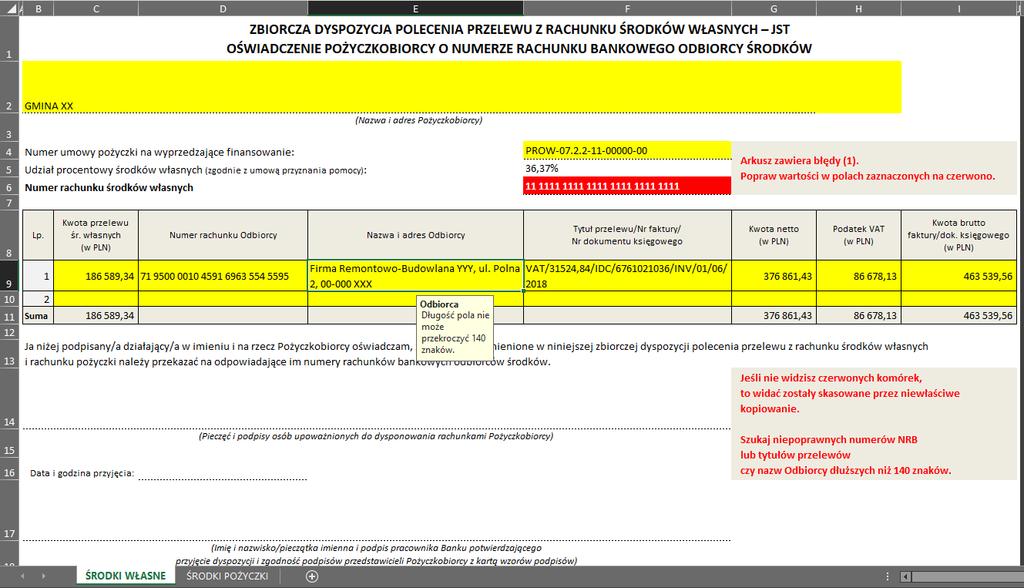This screenshot has height=588, width=1024.
Task: Select the loan number cell PROW-07.2.2-11-00000-00
Action: [x=627, y=151]
